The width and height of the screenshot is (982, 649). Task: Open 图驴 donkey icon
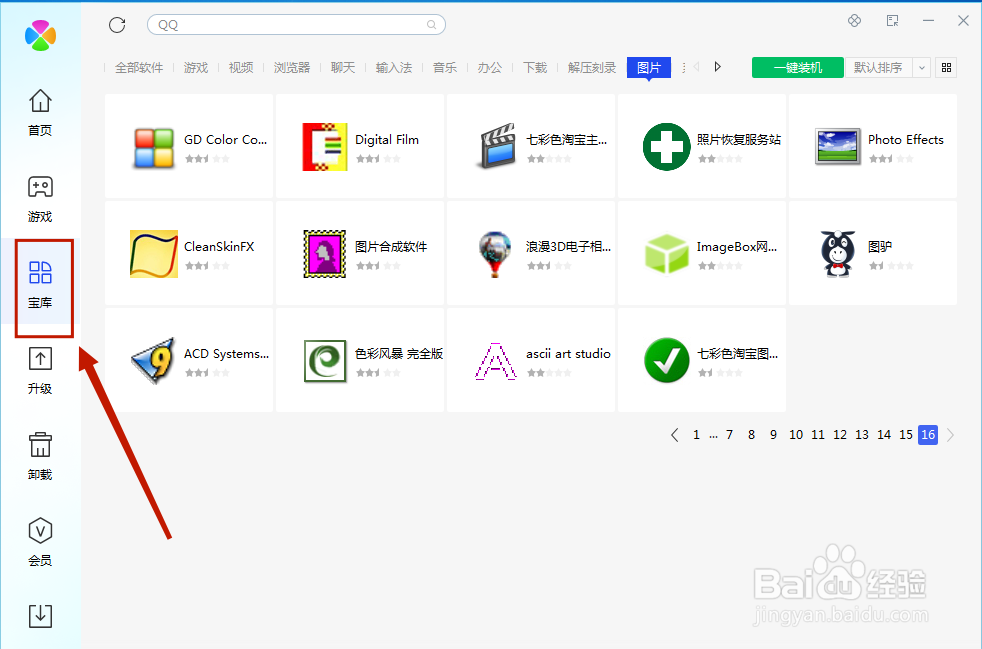837,254
